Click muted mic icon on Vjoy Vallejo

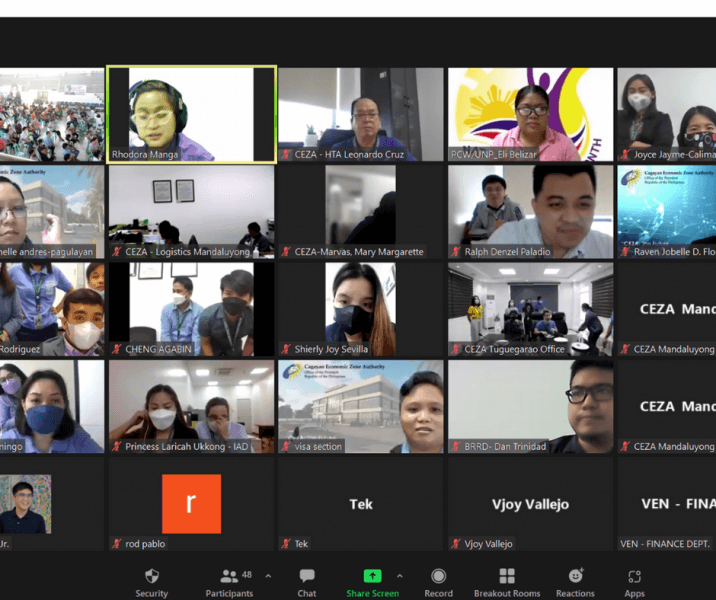pos(456,543)
